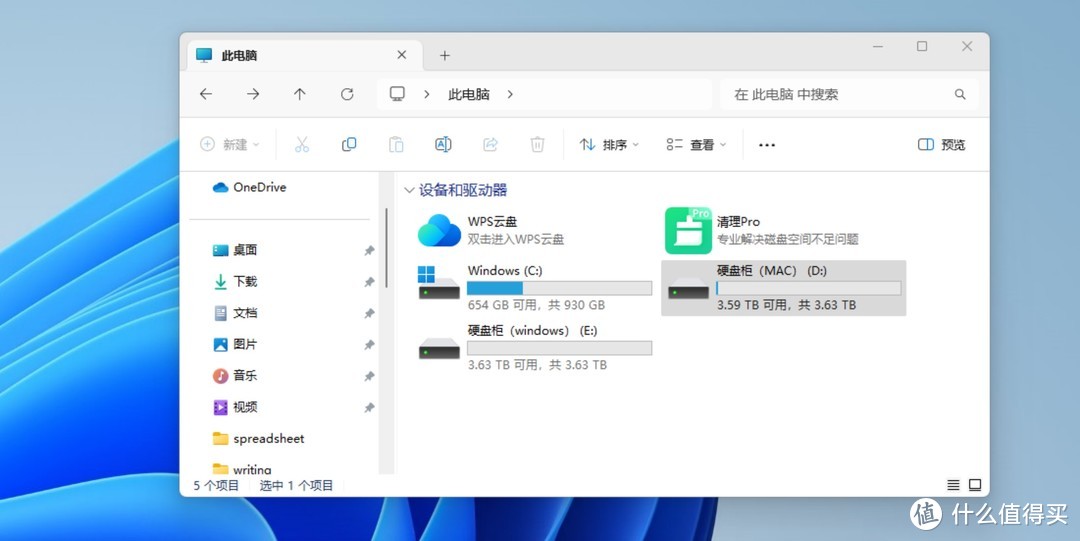The image size is (1080, 541).
Task: Open 音乐 in the sidebar
Action: (x=235, y=376)
